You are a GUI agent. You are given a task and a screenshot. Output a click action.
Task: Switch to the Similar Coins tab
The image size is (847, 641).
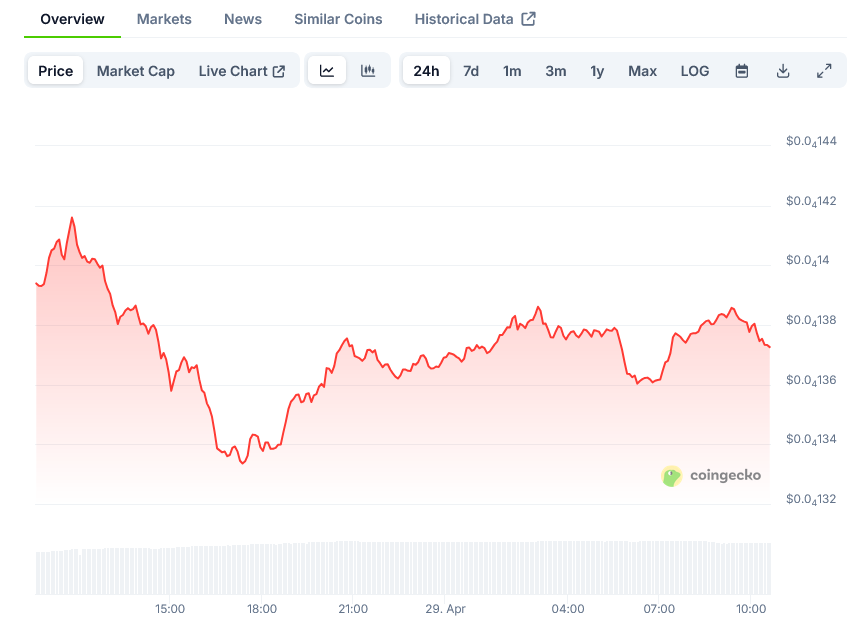pos(340,19)
